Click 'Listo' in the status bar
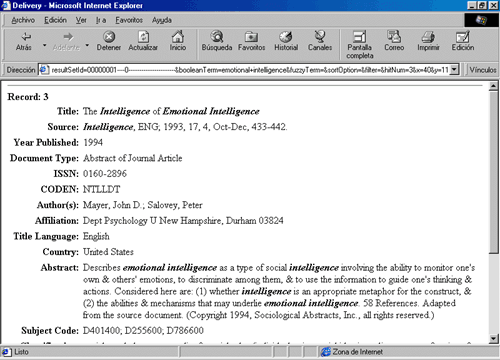The width and height of the screenshot is (500, 360). (21, 352)
